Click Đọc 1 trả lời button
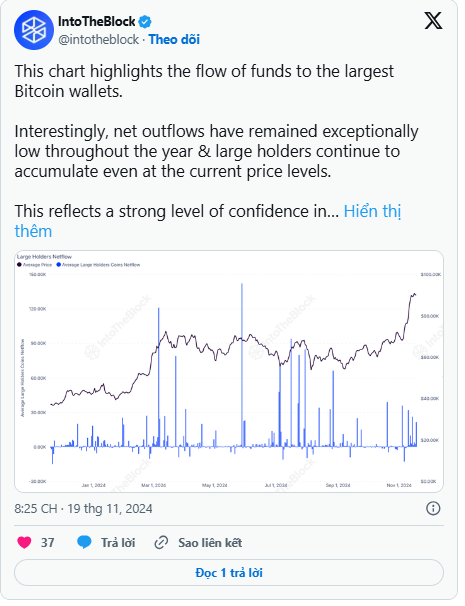This screenshot has height=606, width=465. [x=229, y=572]
